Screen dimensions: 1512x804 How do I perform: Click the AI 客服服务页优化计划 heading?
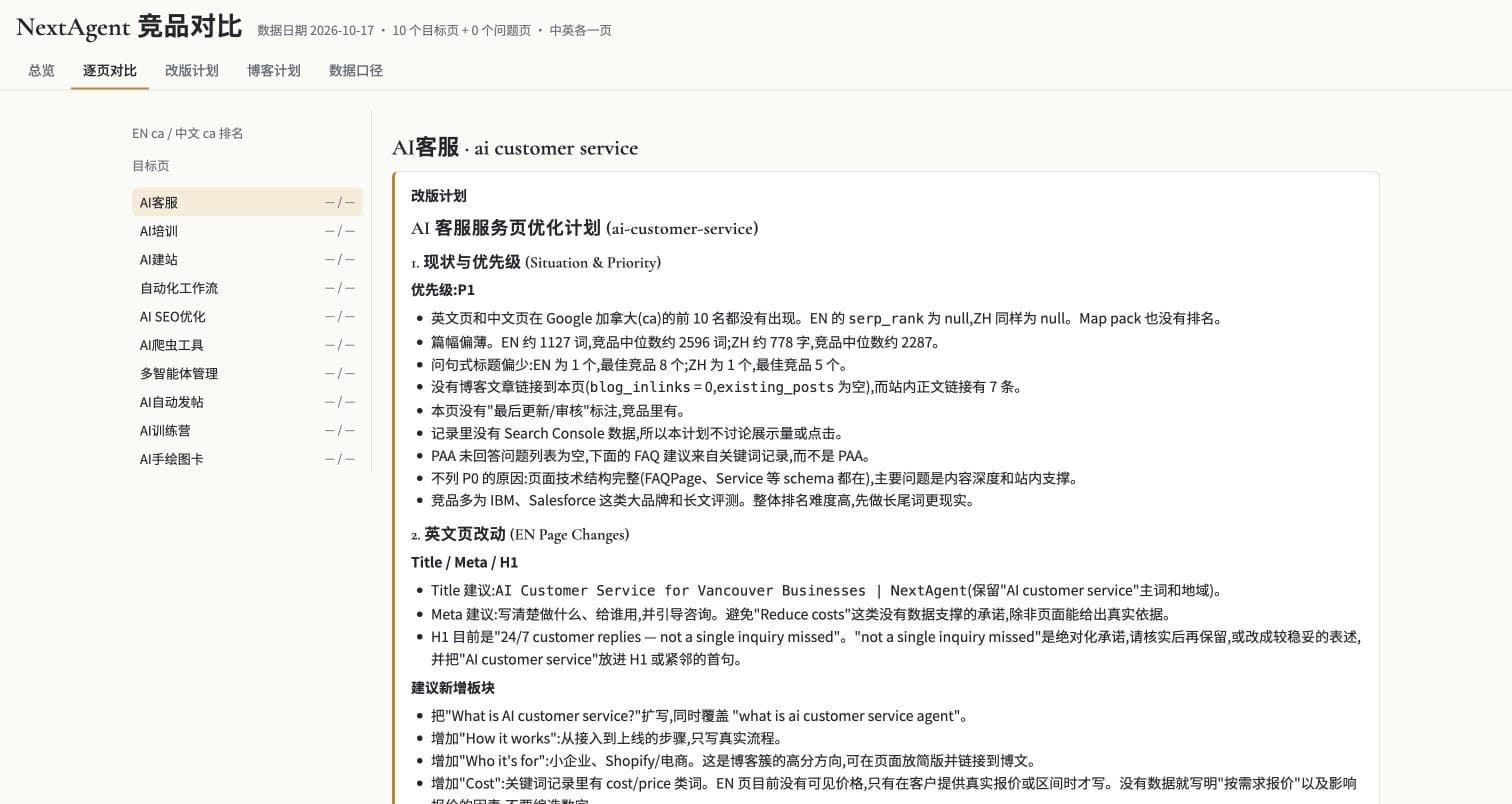click(585, 228)
